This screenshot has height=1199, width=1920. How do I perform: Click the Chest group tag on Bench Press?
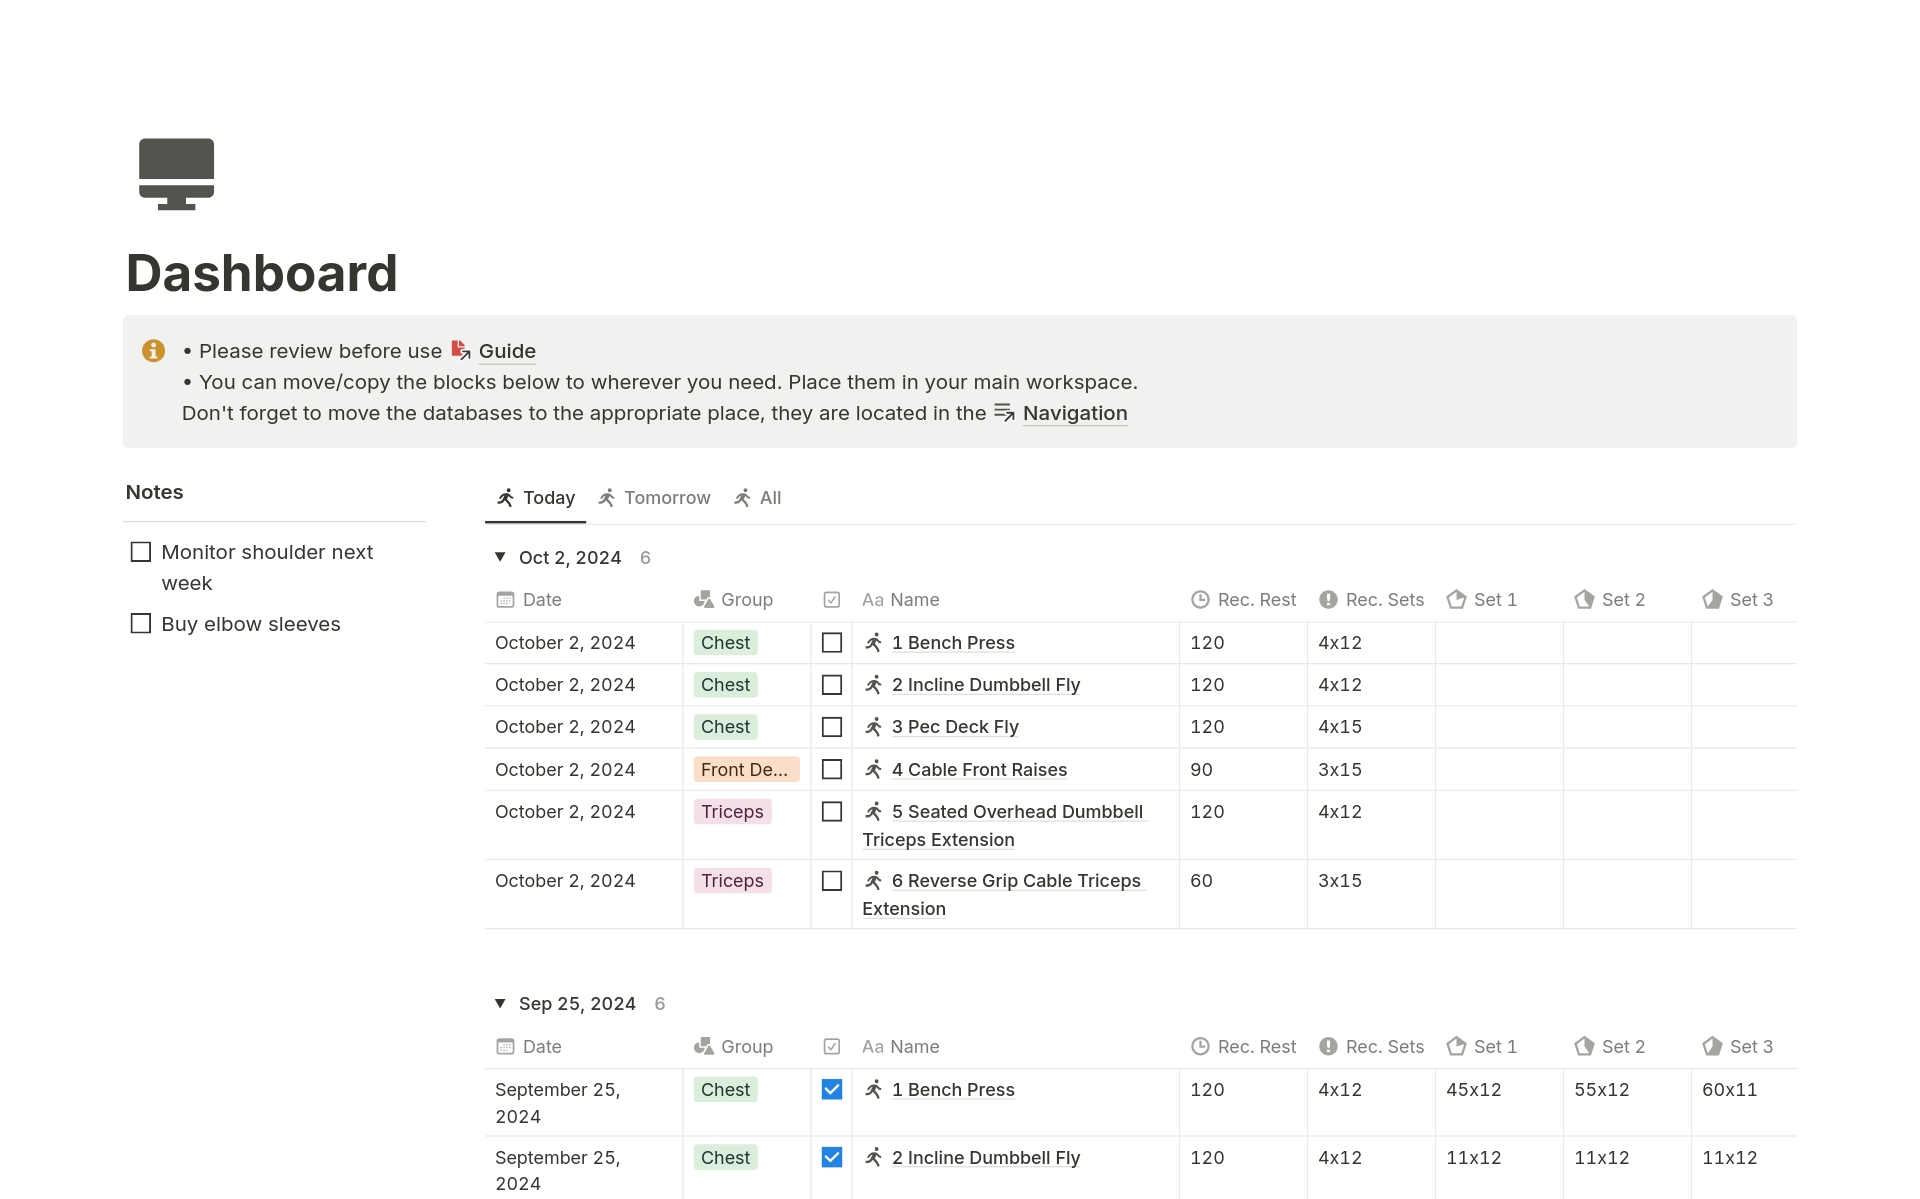tap(724, 642)
